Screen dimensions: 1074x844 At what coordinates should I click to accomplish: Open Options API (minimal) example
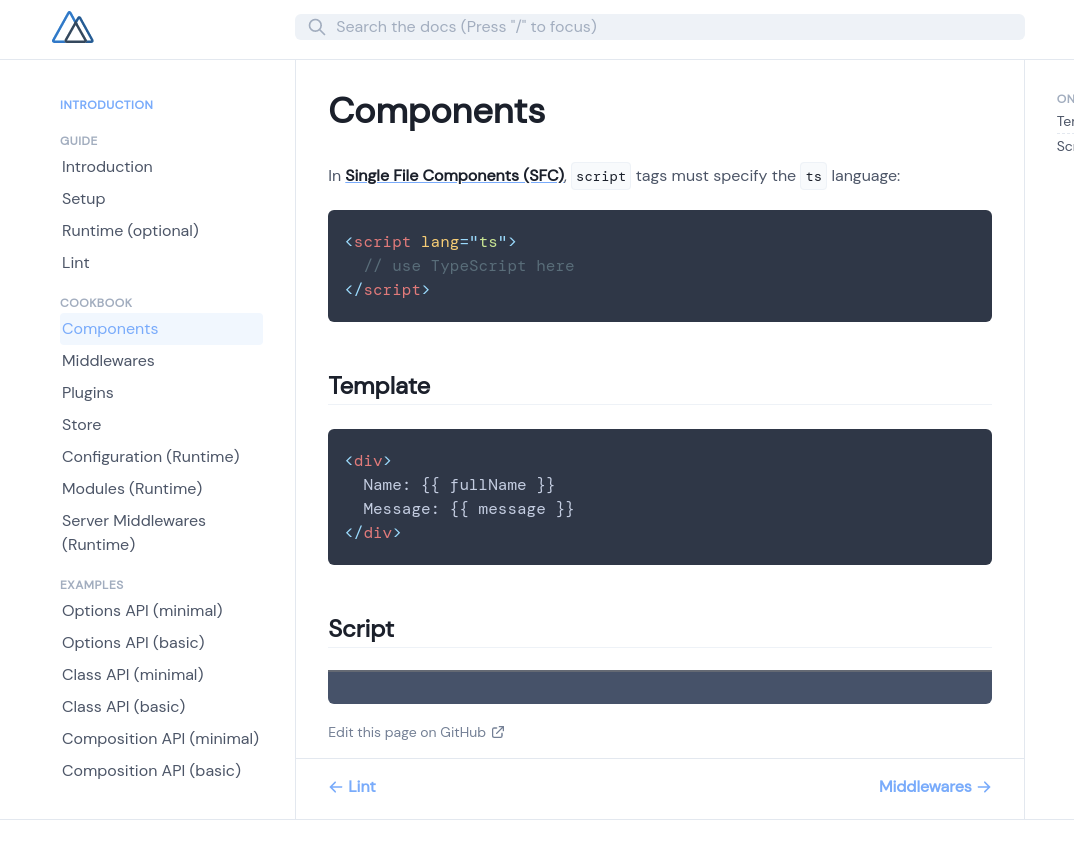(142, 611)
